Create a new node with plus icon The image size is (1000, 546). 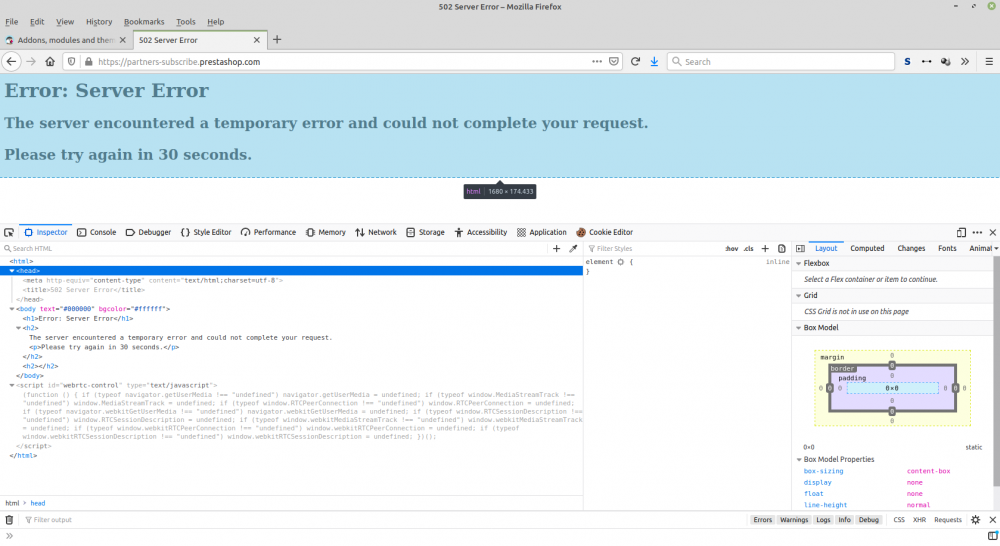(556, 249)
